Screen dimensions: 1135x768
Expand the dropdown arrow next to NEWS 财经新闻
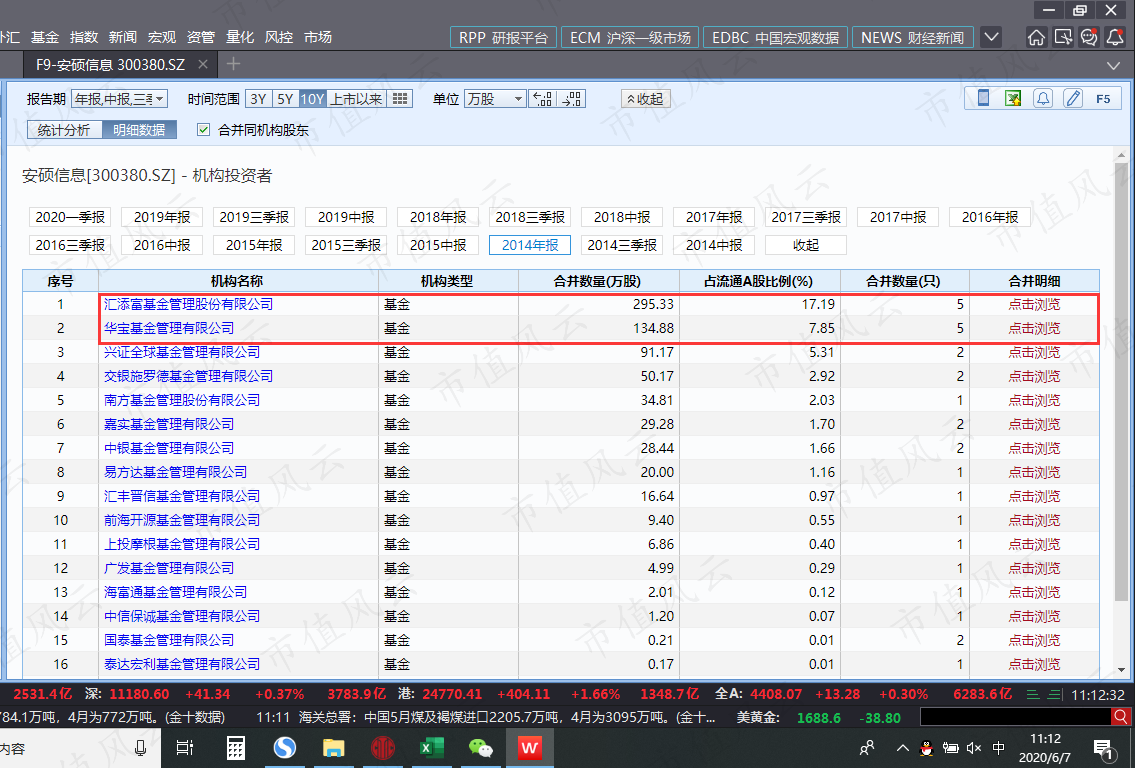[x=991, y=37]
